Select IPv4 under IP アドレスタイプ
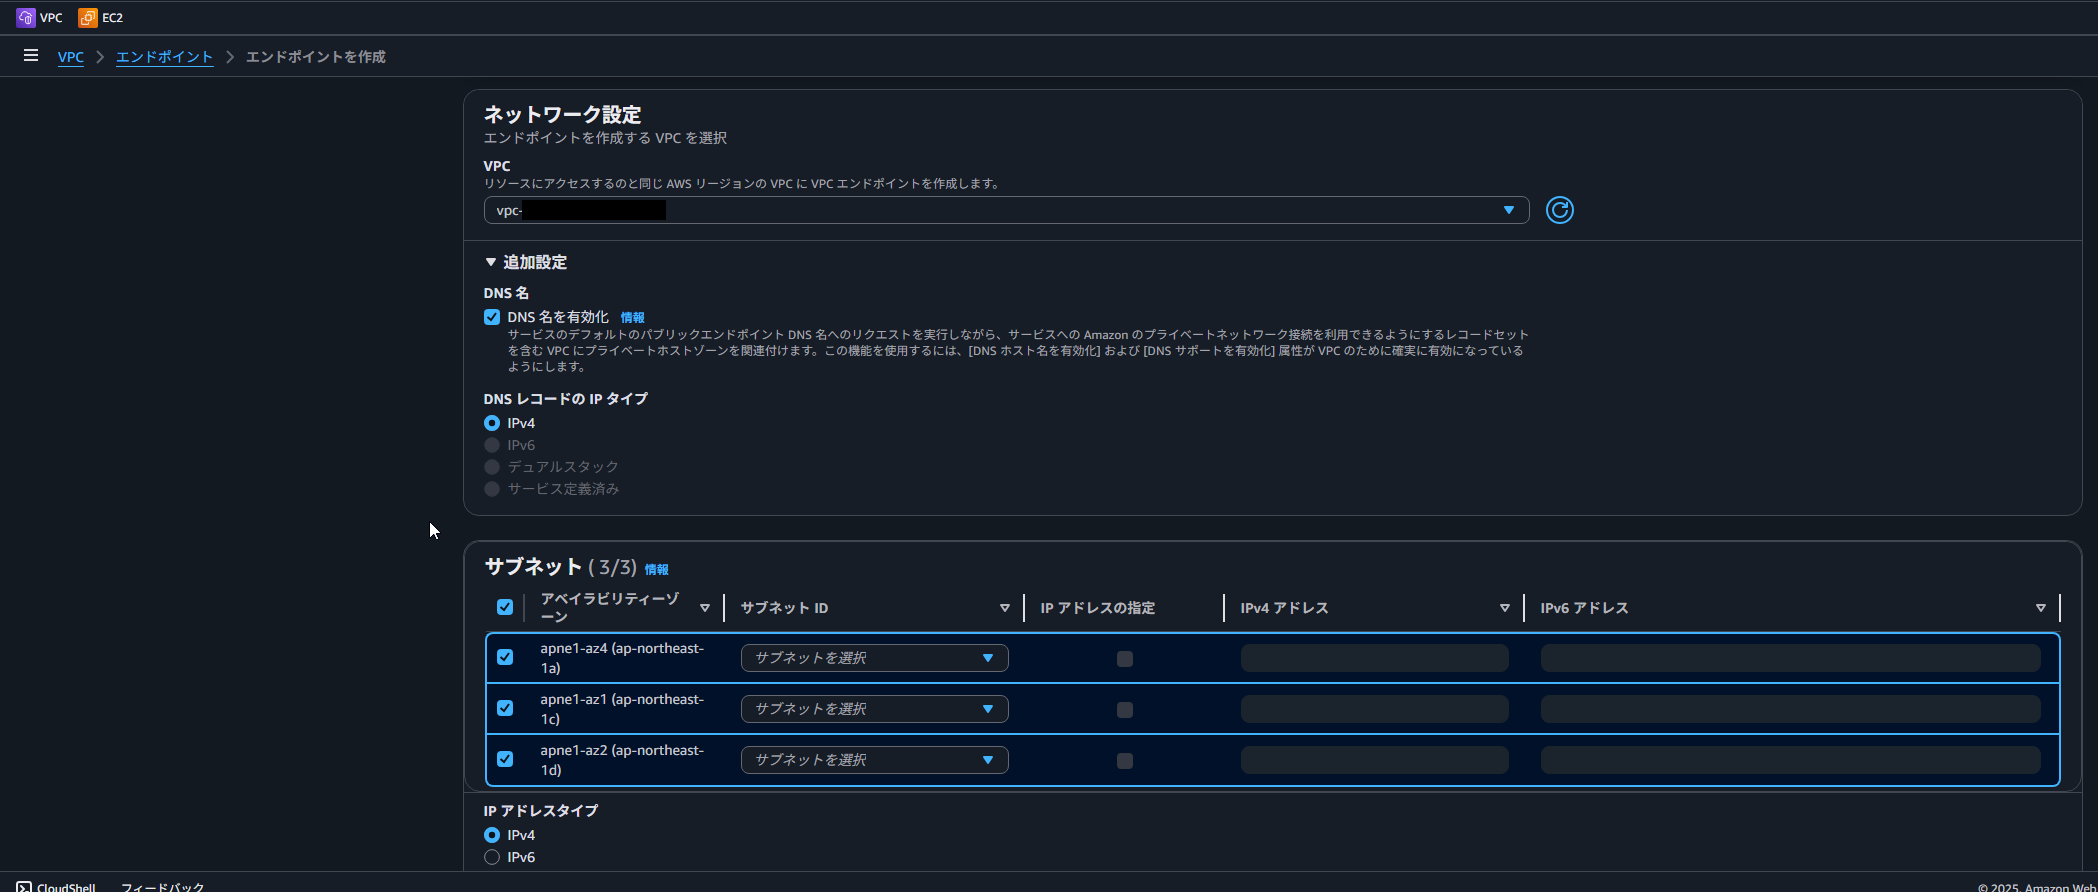The height and width of the screenshot is (892, 2098). 492,835
